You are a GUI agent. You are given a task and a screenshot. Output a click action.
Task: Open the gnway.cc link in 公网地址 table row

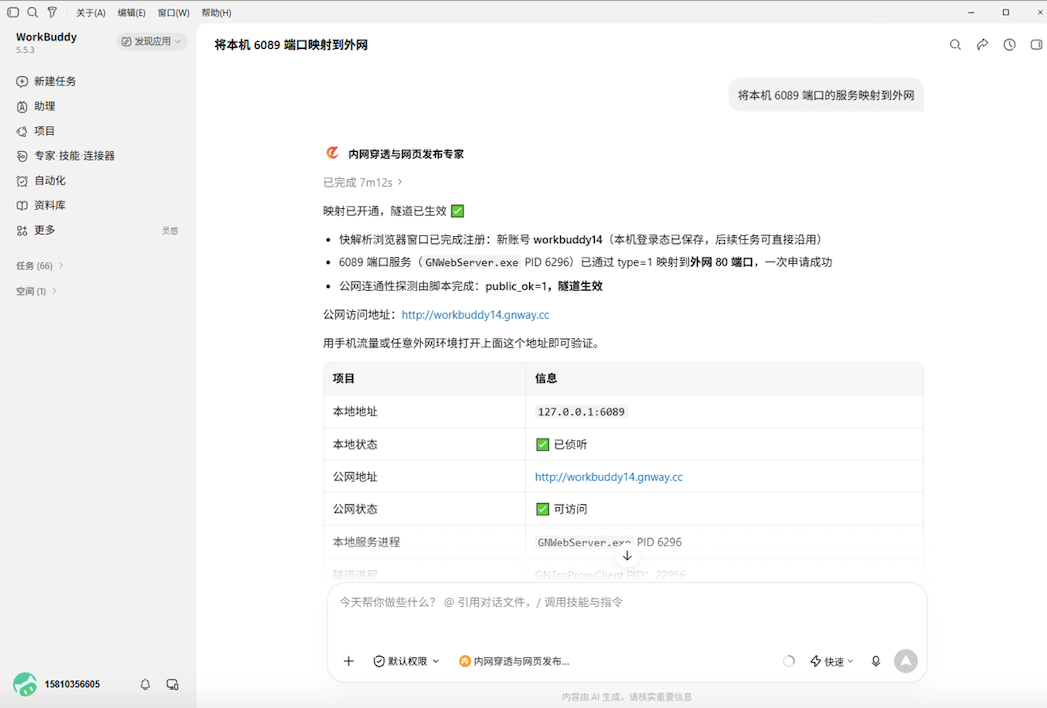pos(609,477)
